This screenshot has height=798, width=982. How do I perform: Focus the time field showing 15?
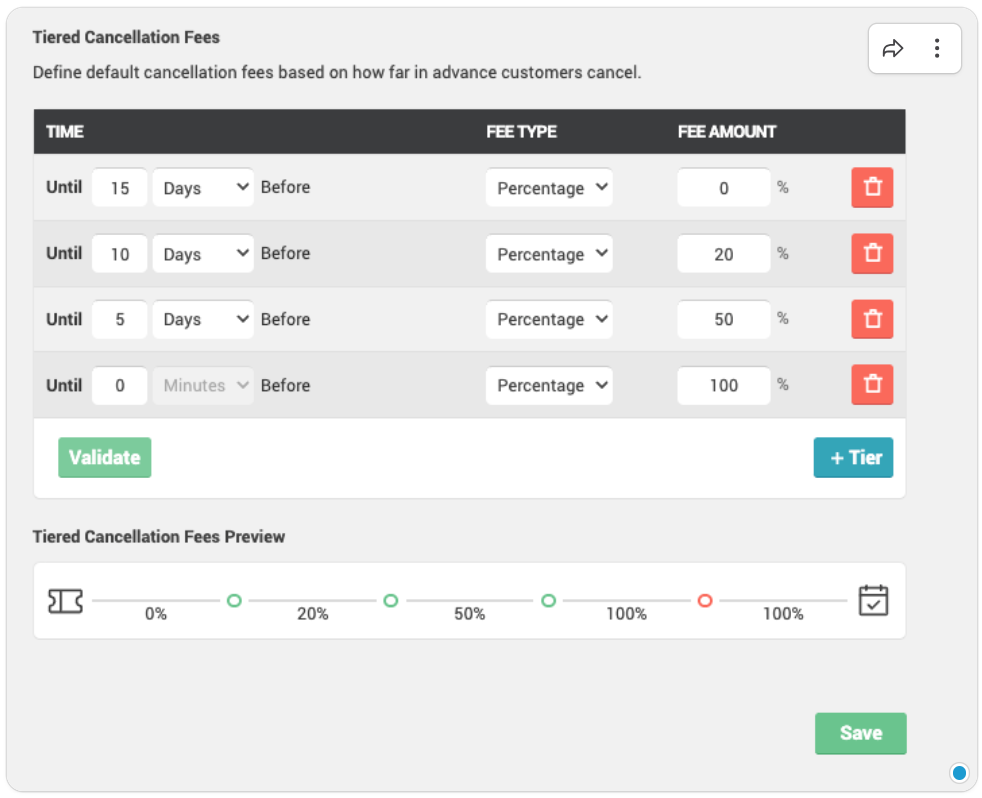120,187
